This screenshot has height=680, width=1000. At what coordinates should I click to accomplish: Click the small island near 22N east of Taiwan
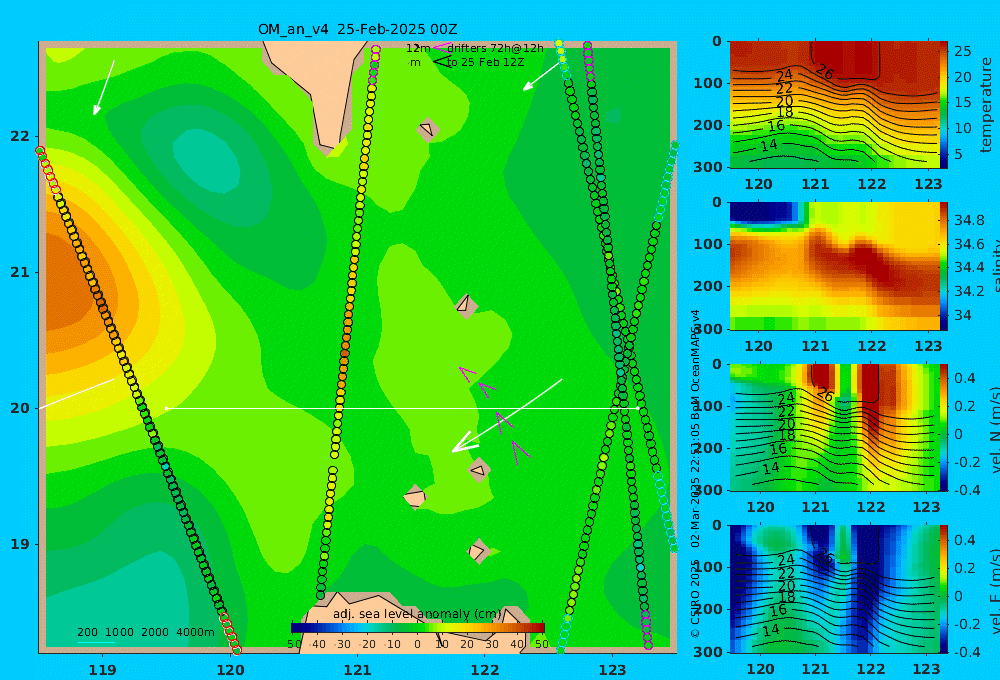coord(428,129)
